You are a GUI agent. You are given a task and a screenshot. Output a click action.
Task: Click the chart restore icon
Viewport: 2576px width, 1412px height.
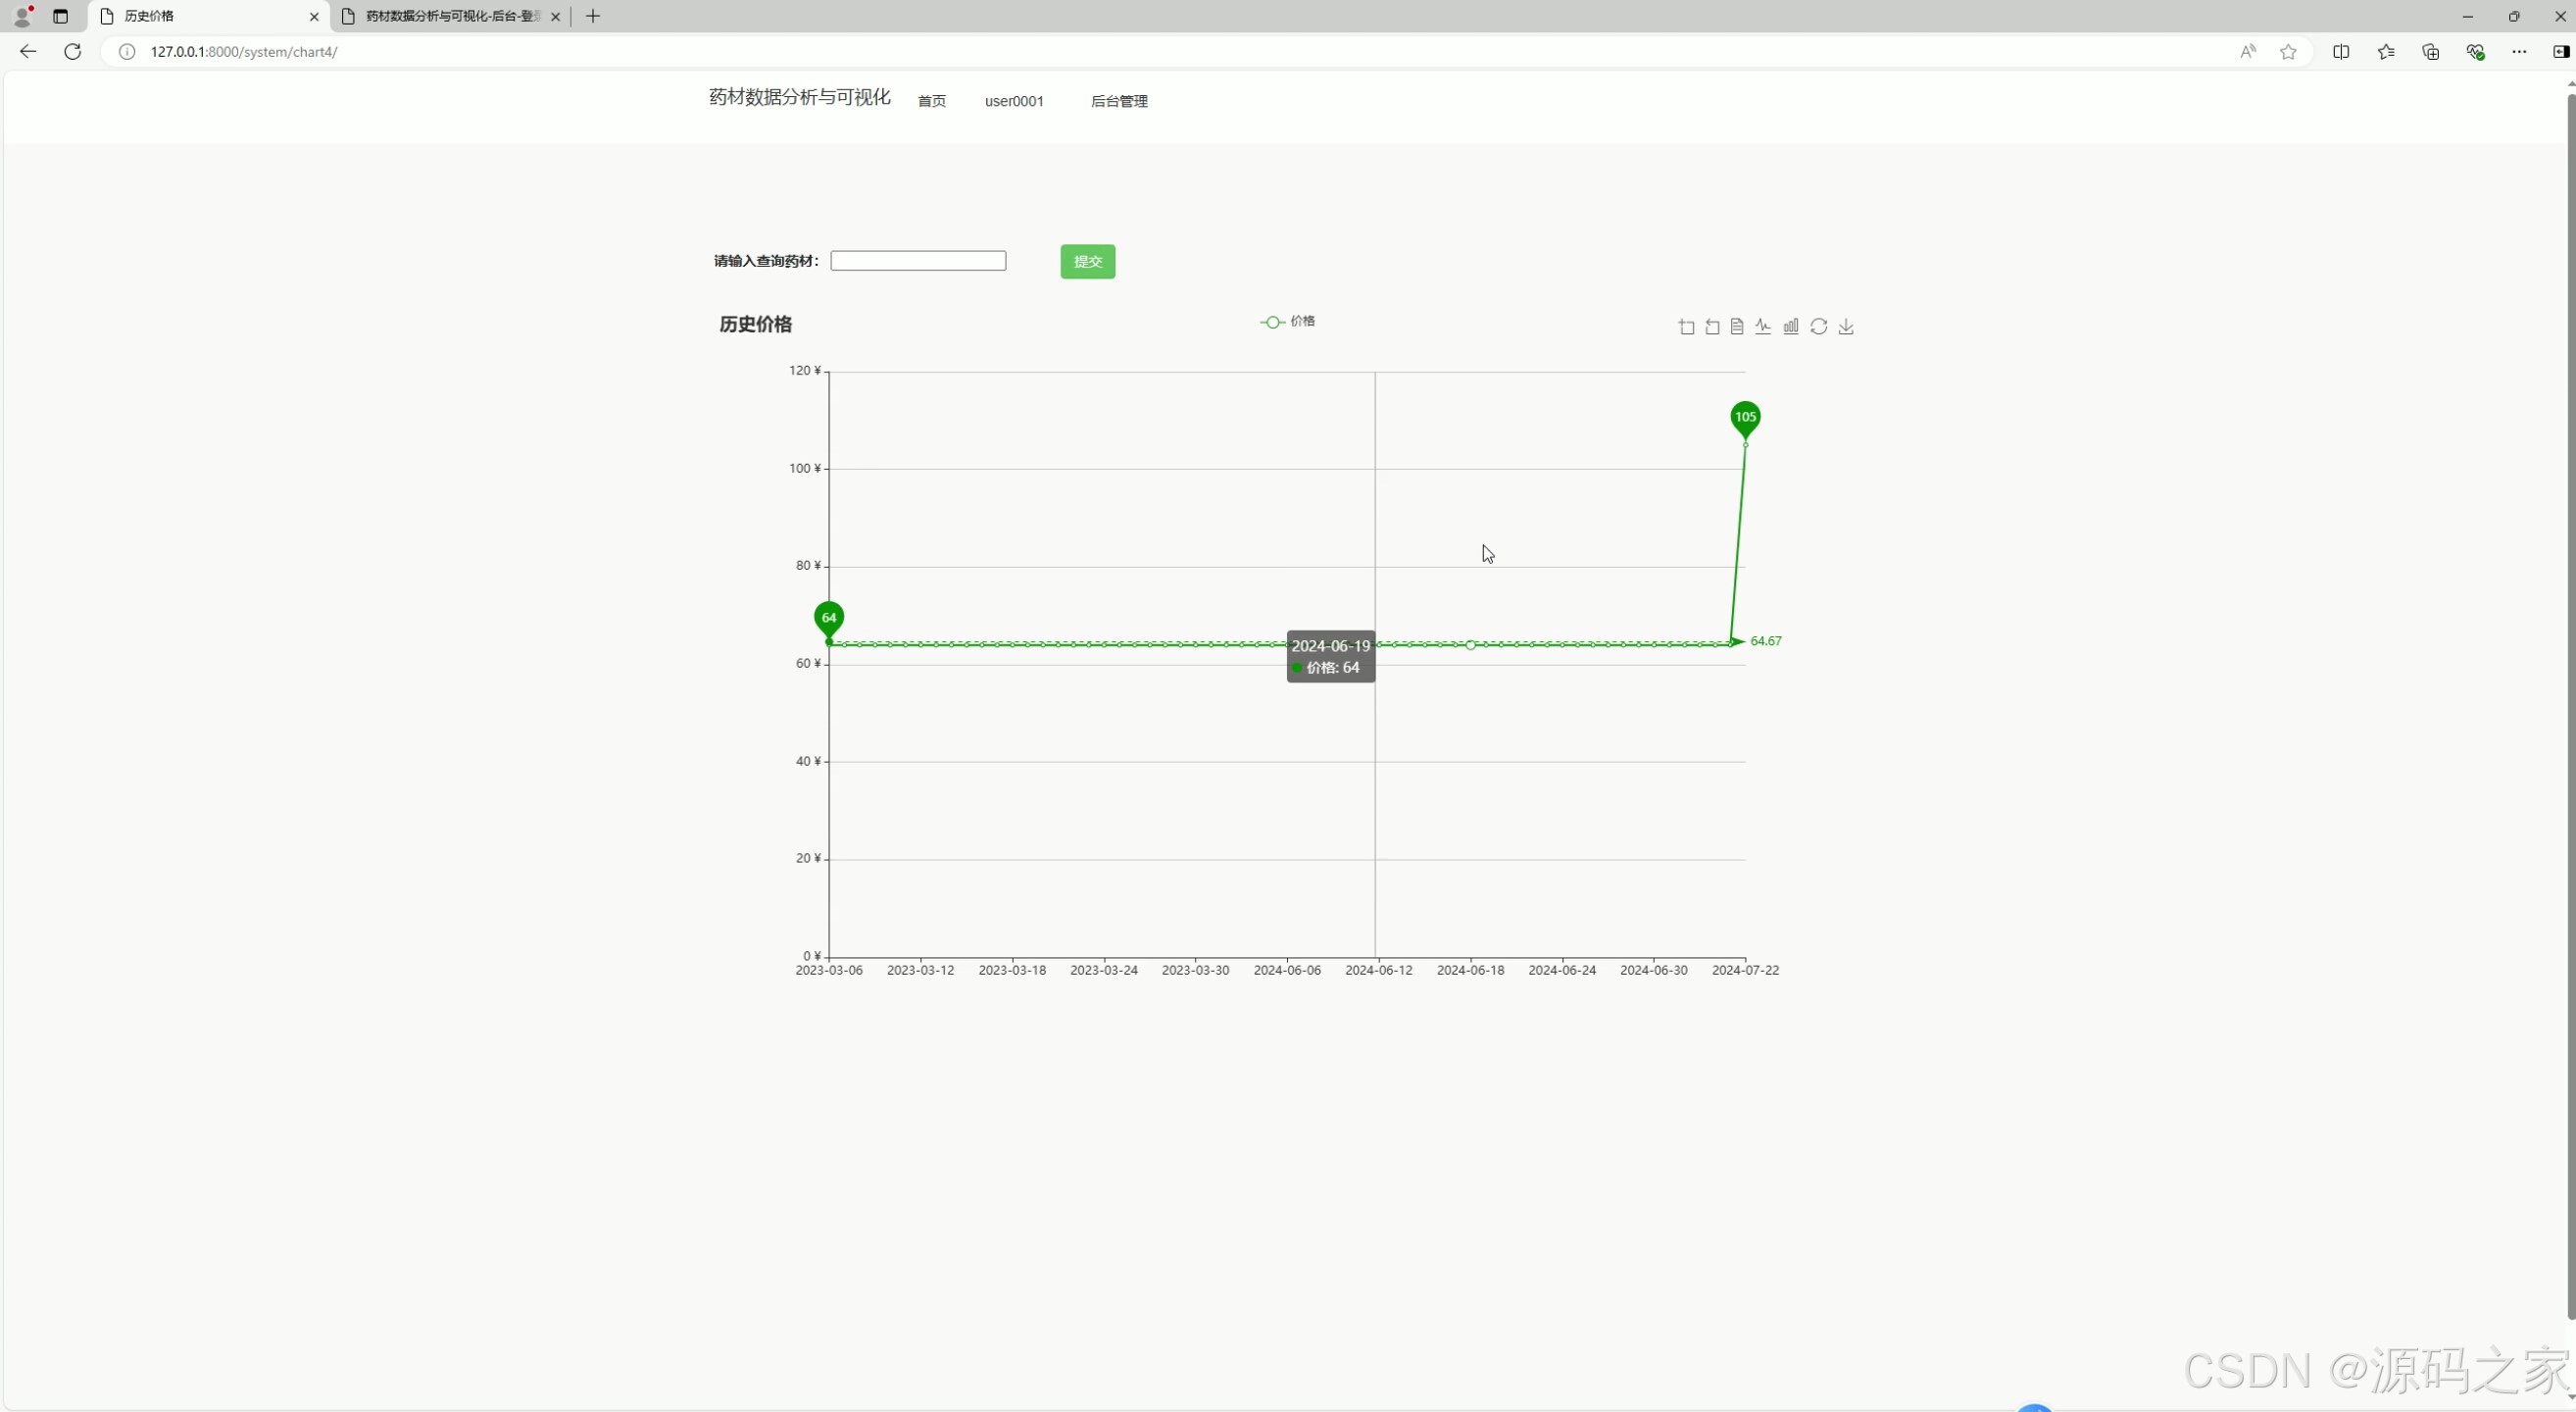coord(1819,327)
